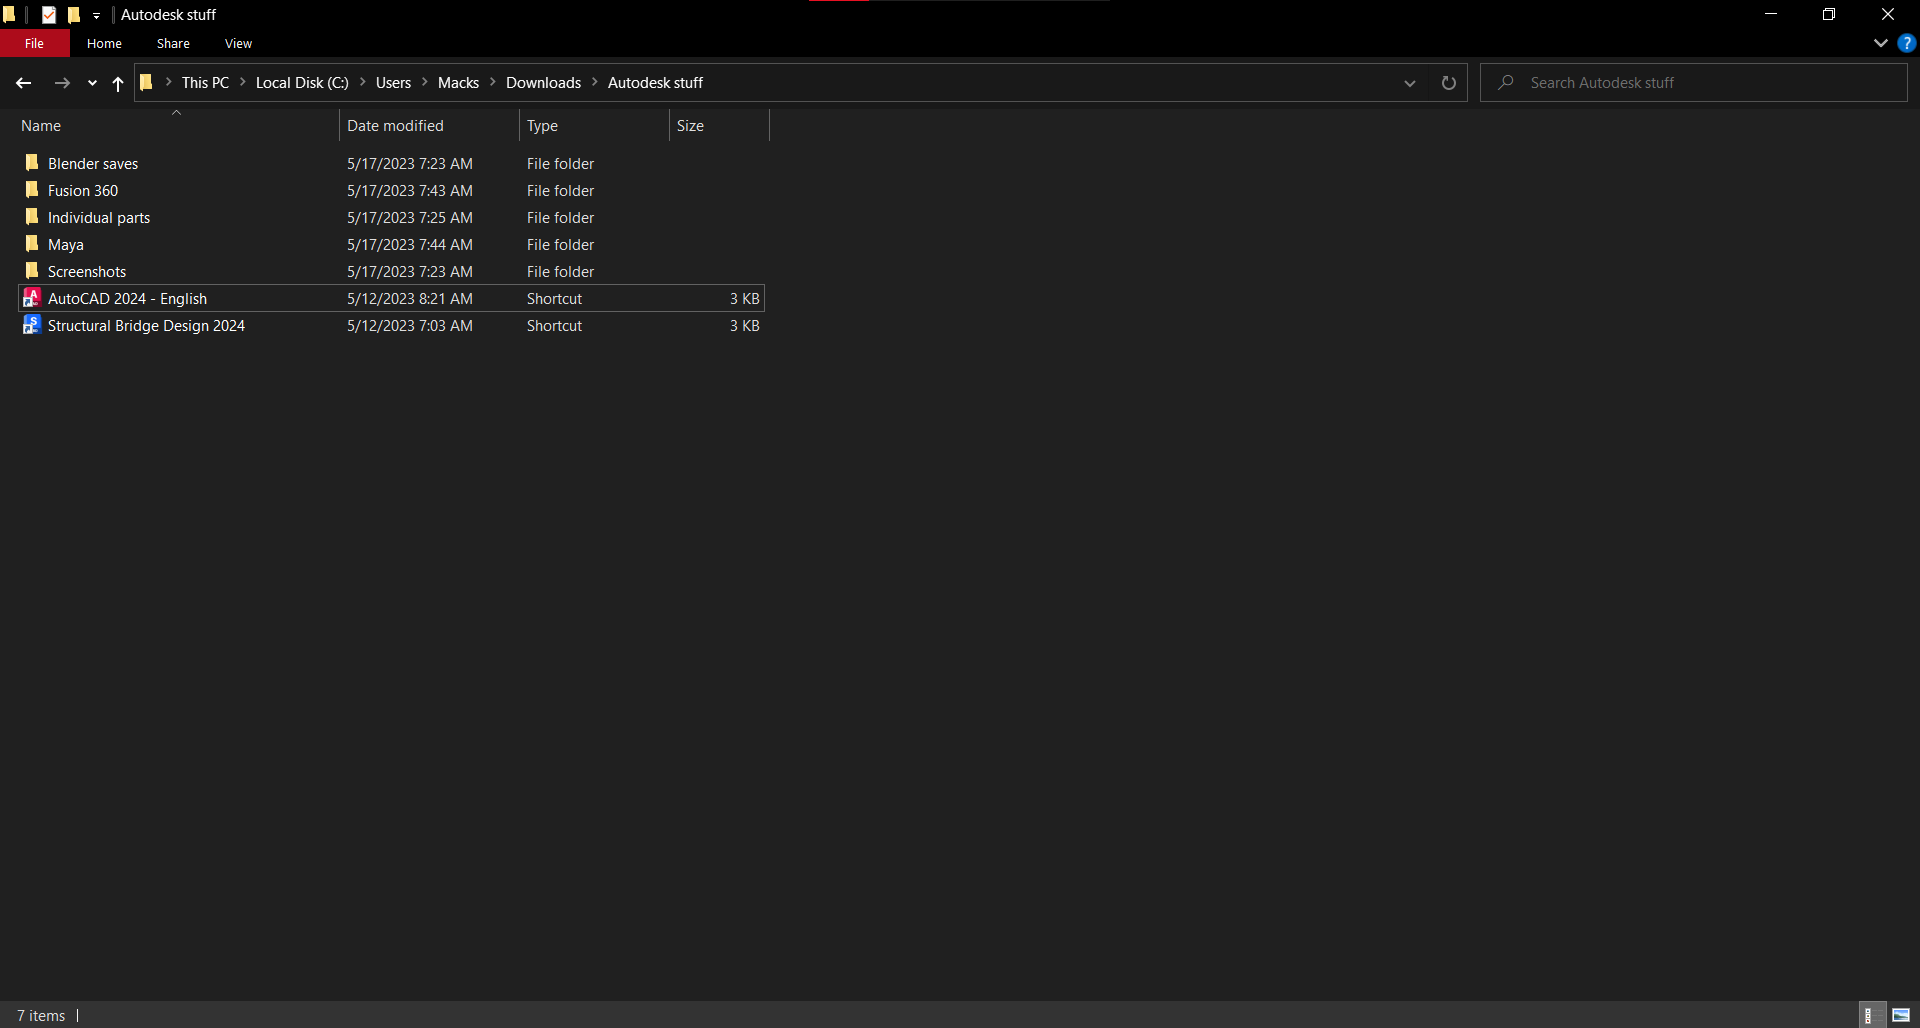Open the View ribbon tab

point(238,43)
